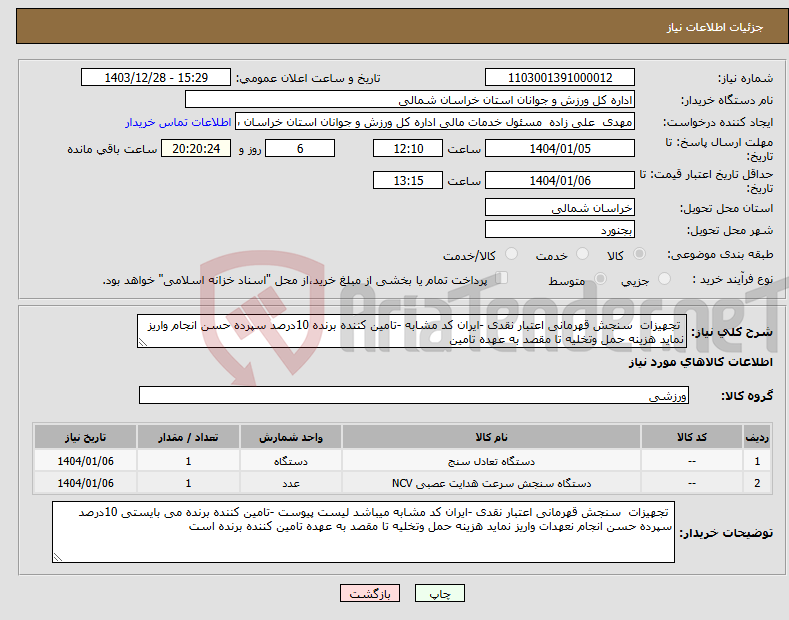
Task: Select the کالا/خدمت radio button
Action: 511,254
